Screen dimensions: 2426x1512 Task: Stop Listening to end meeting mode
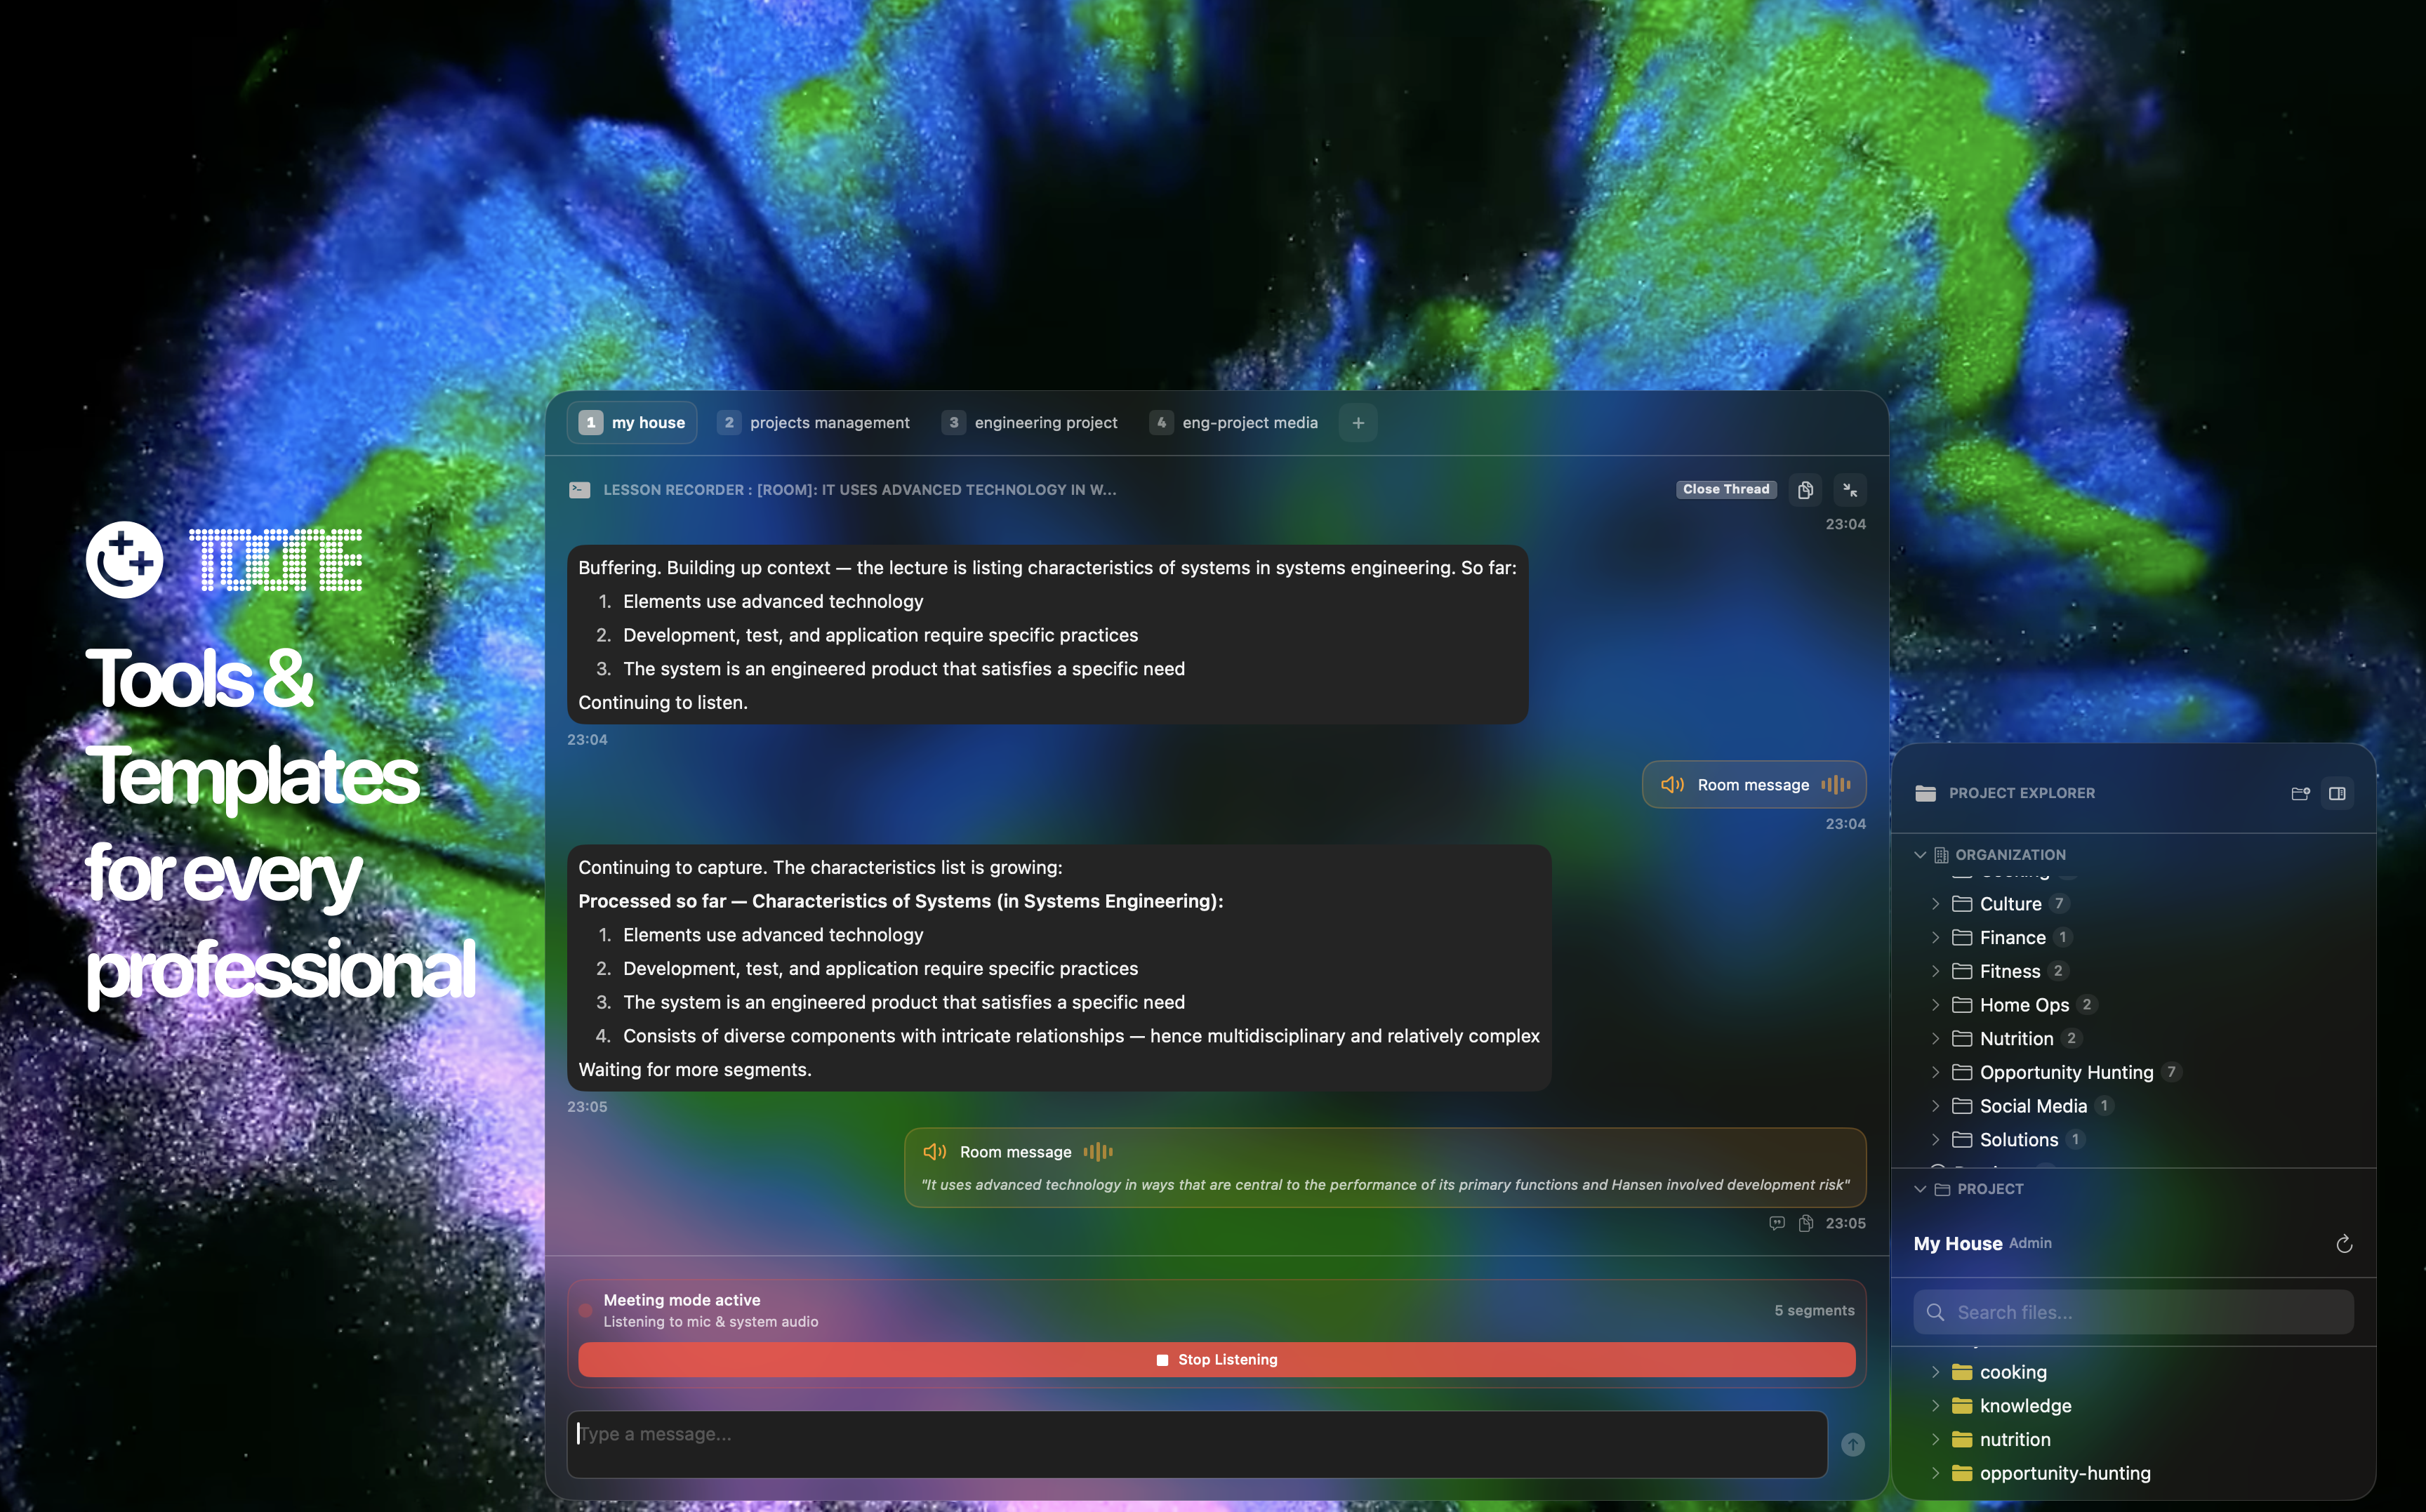tap(1216, 1359)
